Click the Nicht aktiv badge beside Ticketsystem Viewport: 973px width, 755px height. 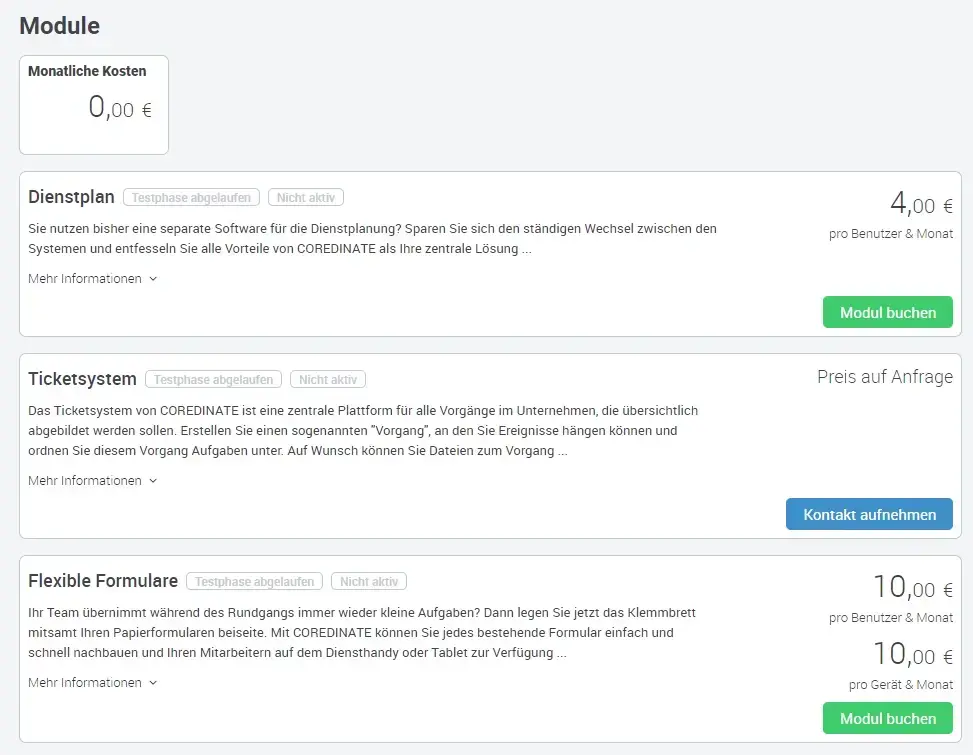pyautogui.click(x=328, y=380)
